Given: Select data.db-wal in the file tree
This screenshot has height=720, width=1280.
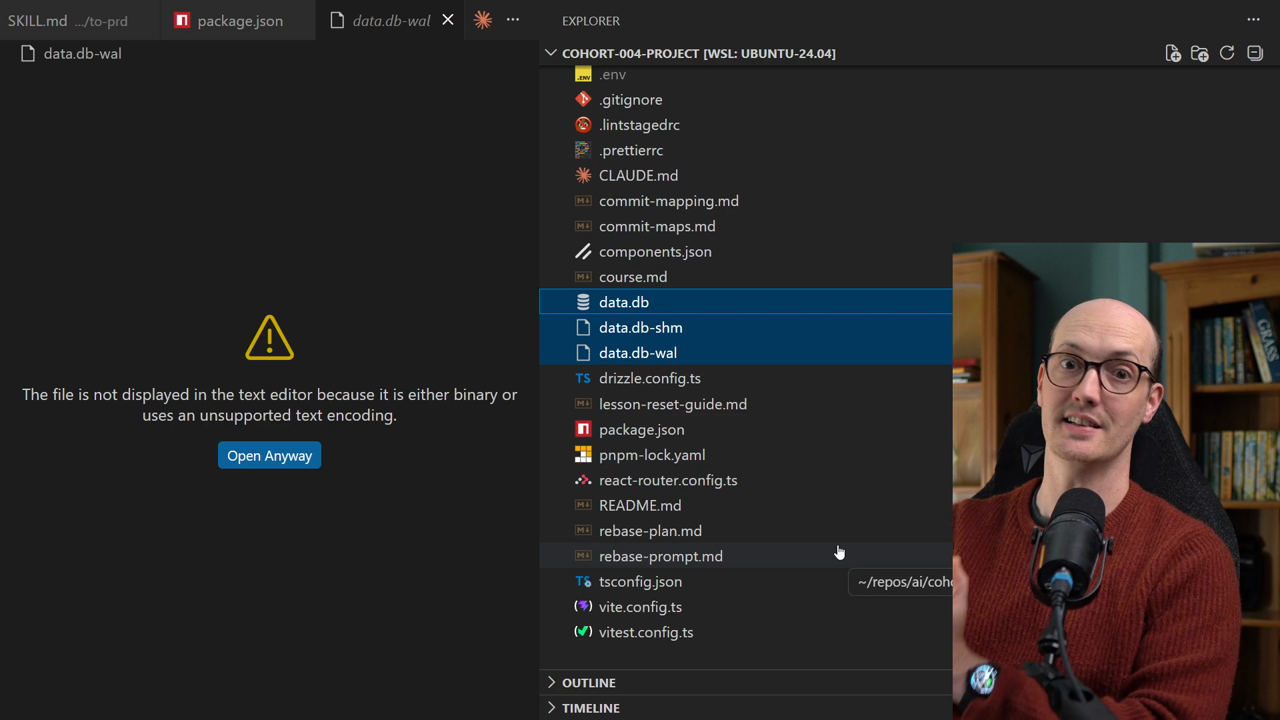Looking at the screenshot, I should (638, 353).
